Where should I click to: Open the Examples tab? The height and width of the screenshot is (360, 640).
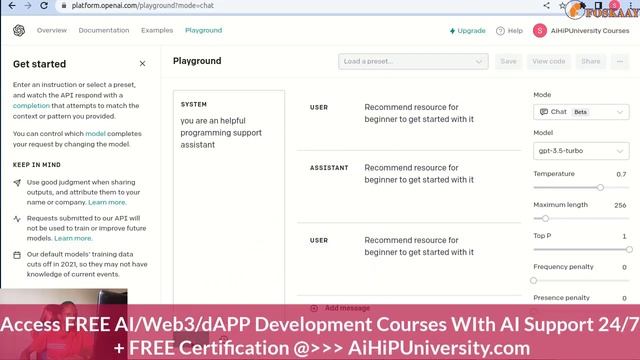[x=157, y=30]
